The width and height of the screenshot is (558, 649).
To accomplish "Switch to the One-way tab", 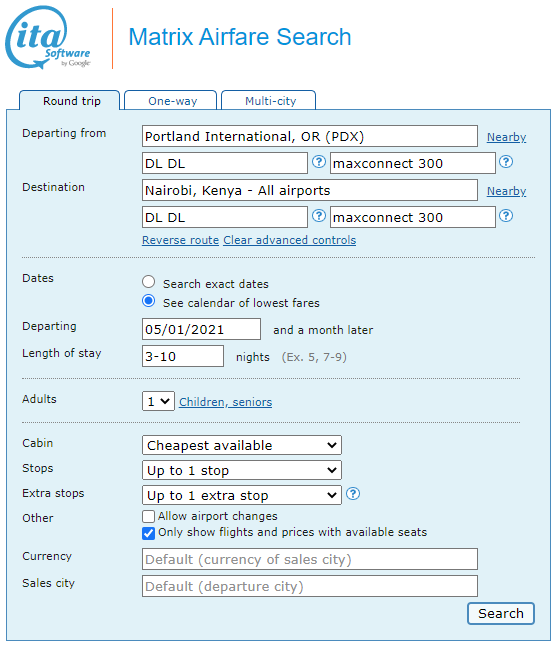I will tap(171, 101).
